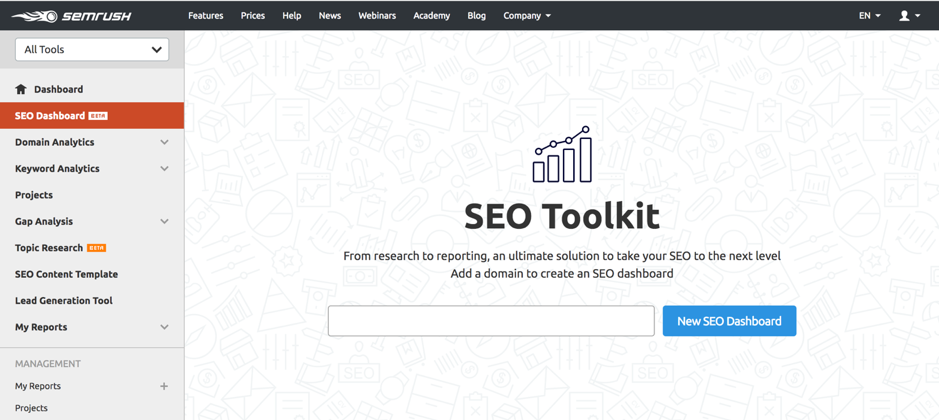939x420 pixels.
Task: Open SEO Dashboard beta item
Action: coord(92,116)
